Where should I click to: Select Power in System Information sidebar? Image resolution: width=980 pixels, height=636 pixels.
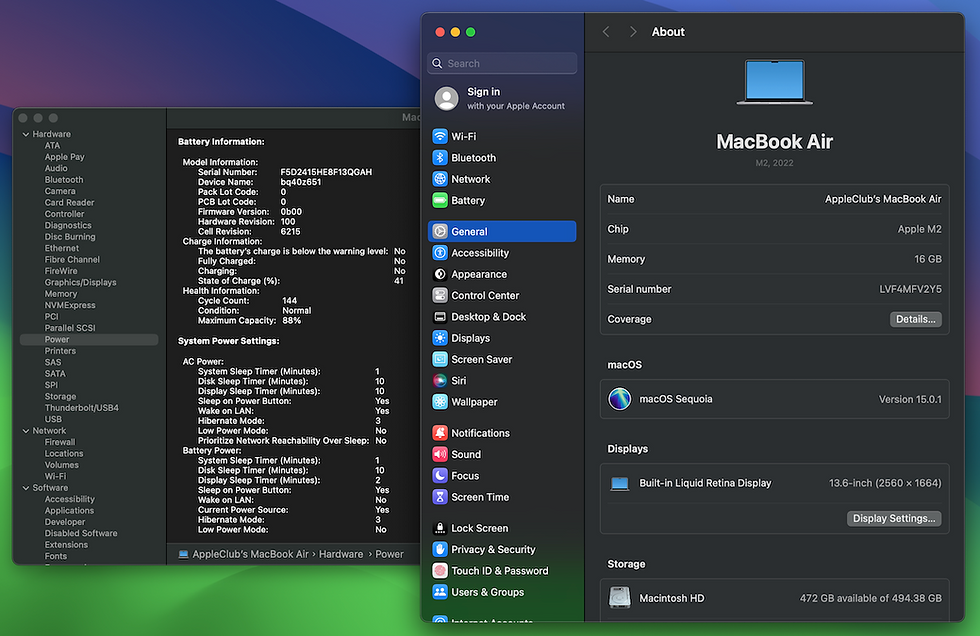pos(89,339)
